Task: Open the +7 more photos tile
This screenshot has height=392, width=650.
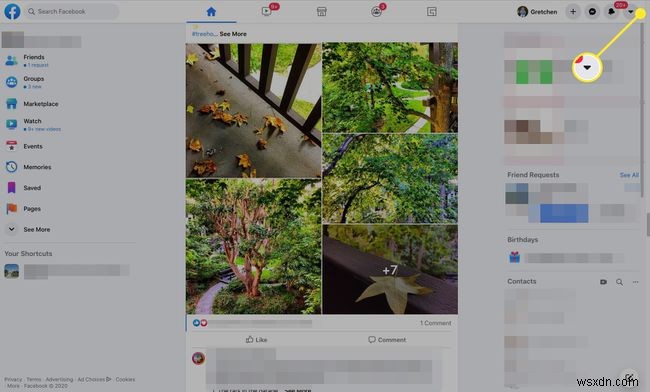Action: (x=390, y=269)
